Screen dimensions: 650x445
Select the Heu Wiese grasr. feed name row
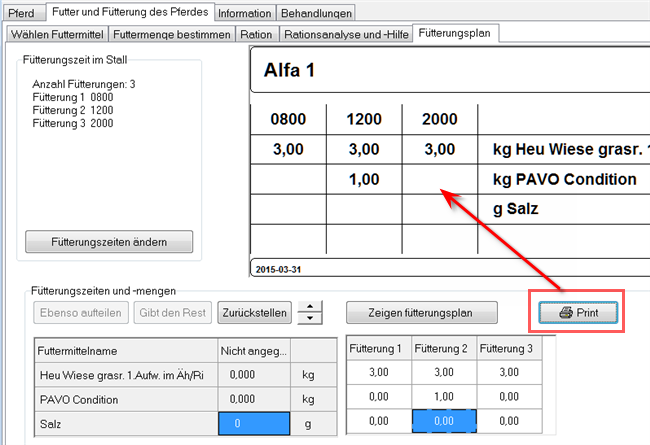click(126, 375)
